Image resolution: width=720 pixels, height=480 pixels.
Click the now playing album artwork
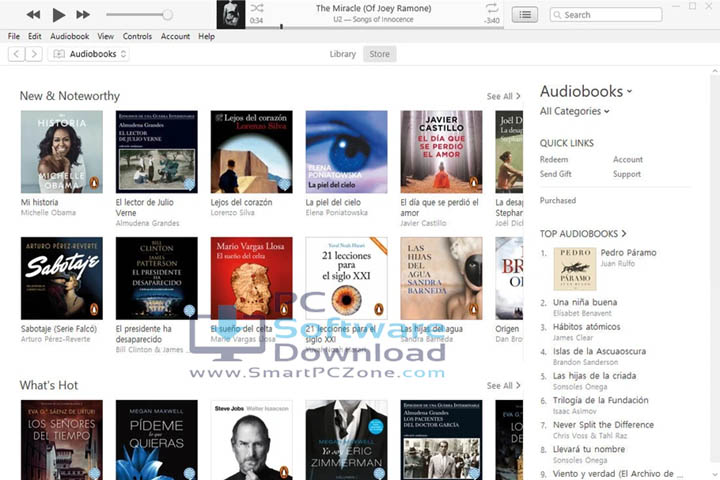pos(231,14)
